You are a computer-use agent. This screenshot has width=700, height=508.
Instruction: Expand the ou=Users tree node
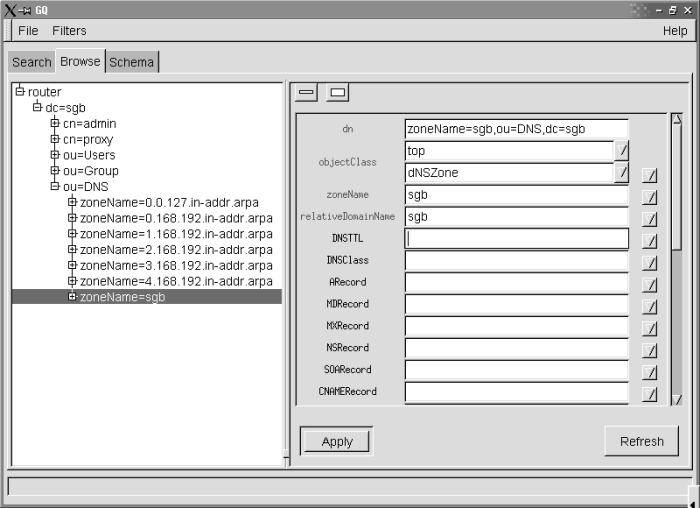(x=55, y=155)
